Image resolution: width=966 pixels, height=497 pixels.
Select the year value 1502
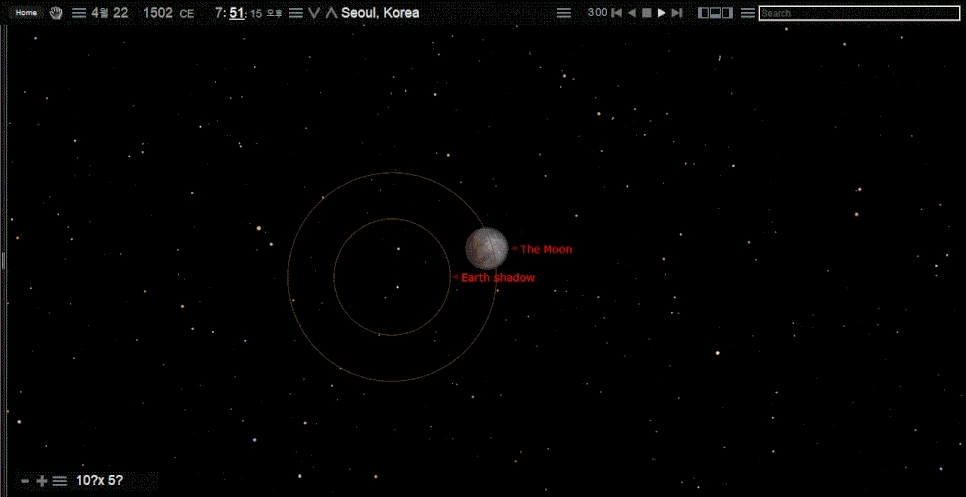[x=158, y=13]
